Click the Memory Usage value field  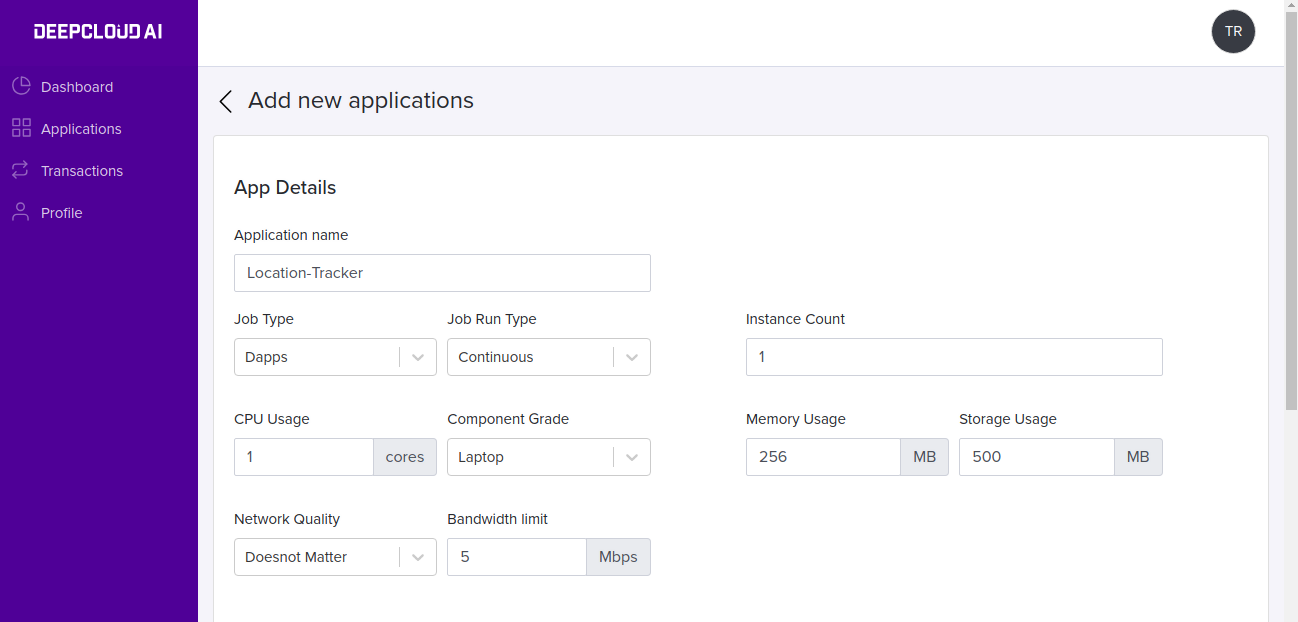click(823, 457)
